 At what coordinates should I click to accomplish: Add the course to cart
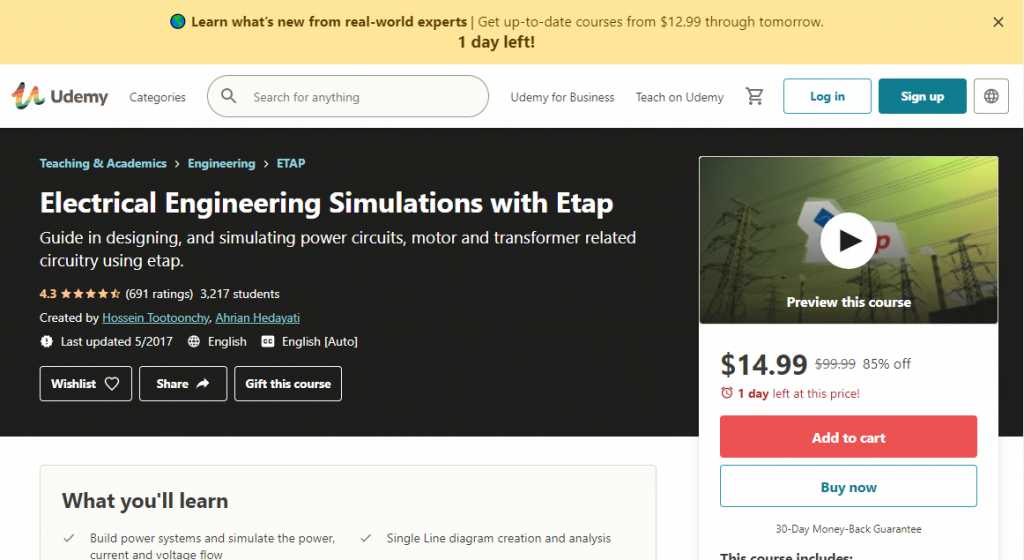click(848, 438)
